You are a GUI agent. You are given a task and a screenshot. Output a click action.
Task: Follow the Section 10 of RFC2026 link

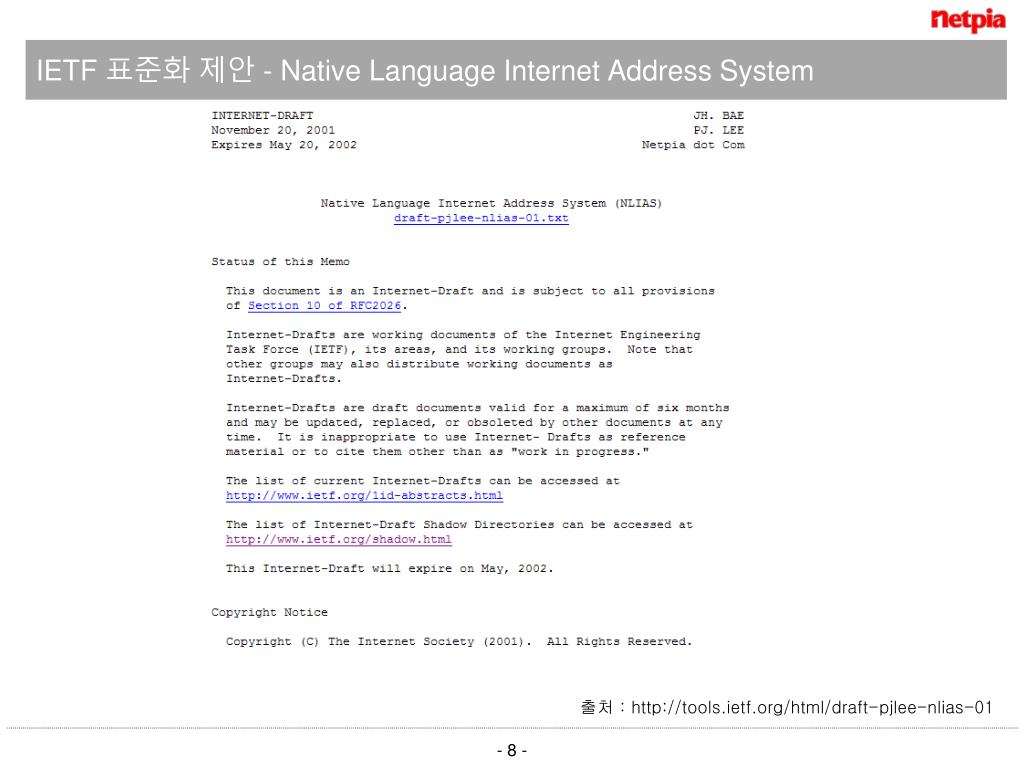pos(325,306)
